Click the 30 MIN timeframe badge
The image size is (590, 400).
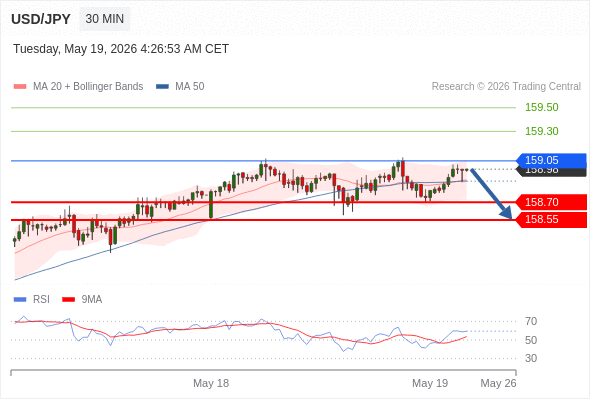click(105, 19)
